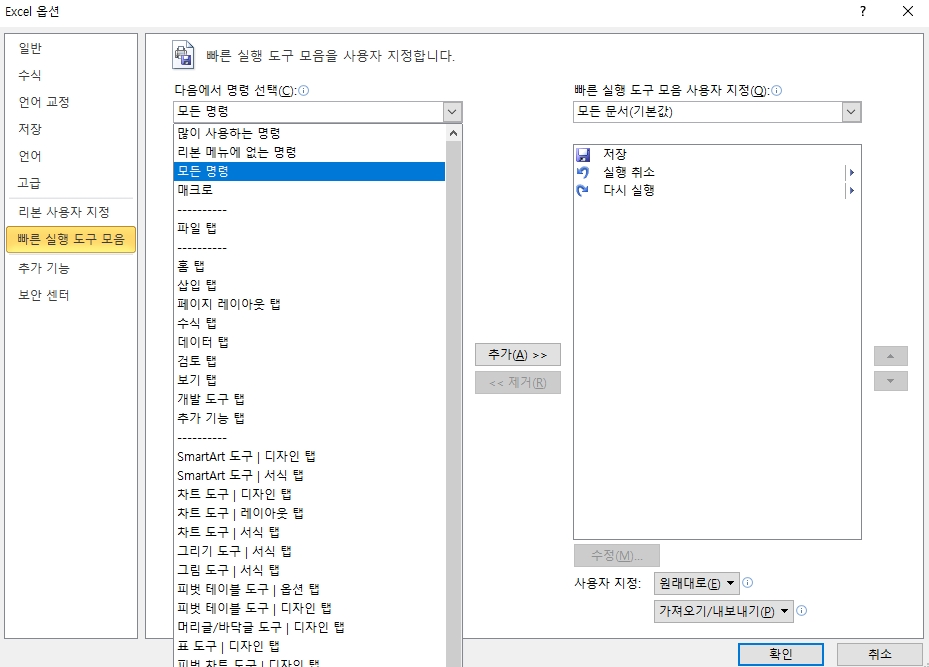This screenshot has height=667, width=929.
Task: Open the 고급 options category
Action: [x=71, y=183]
